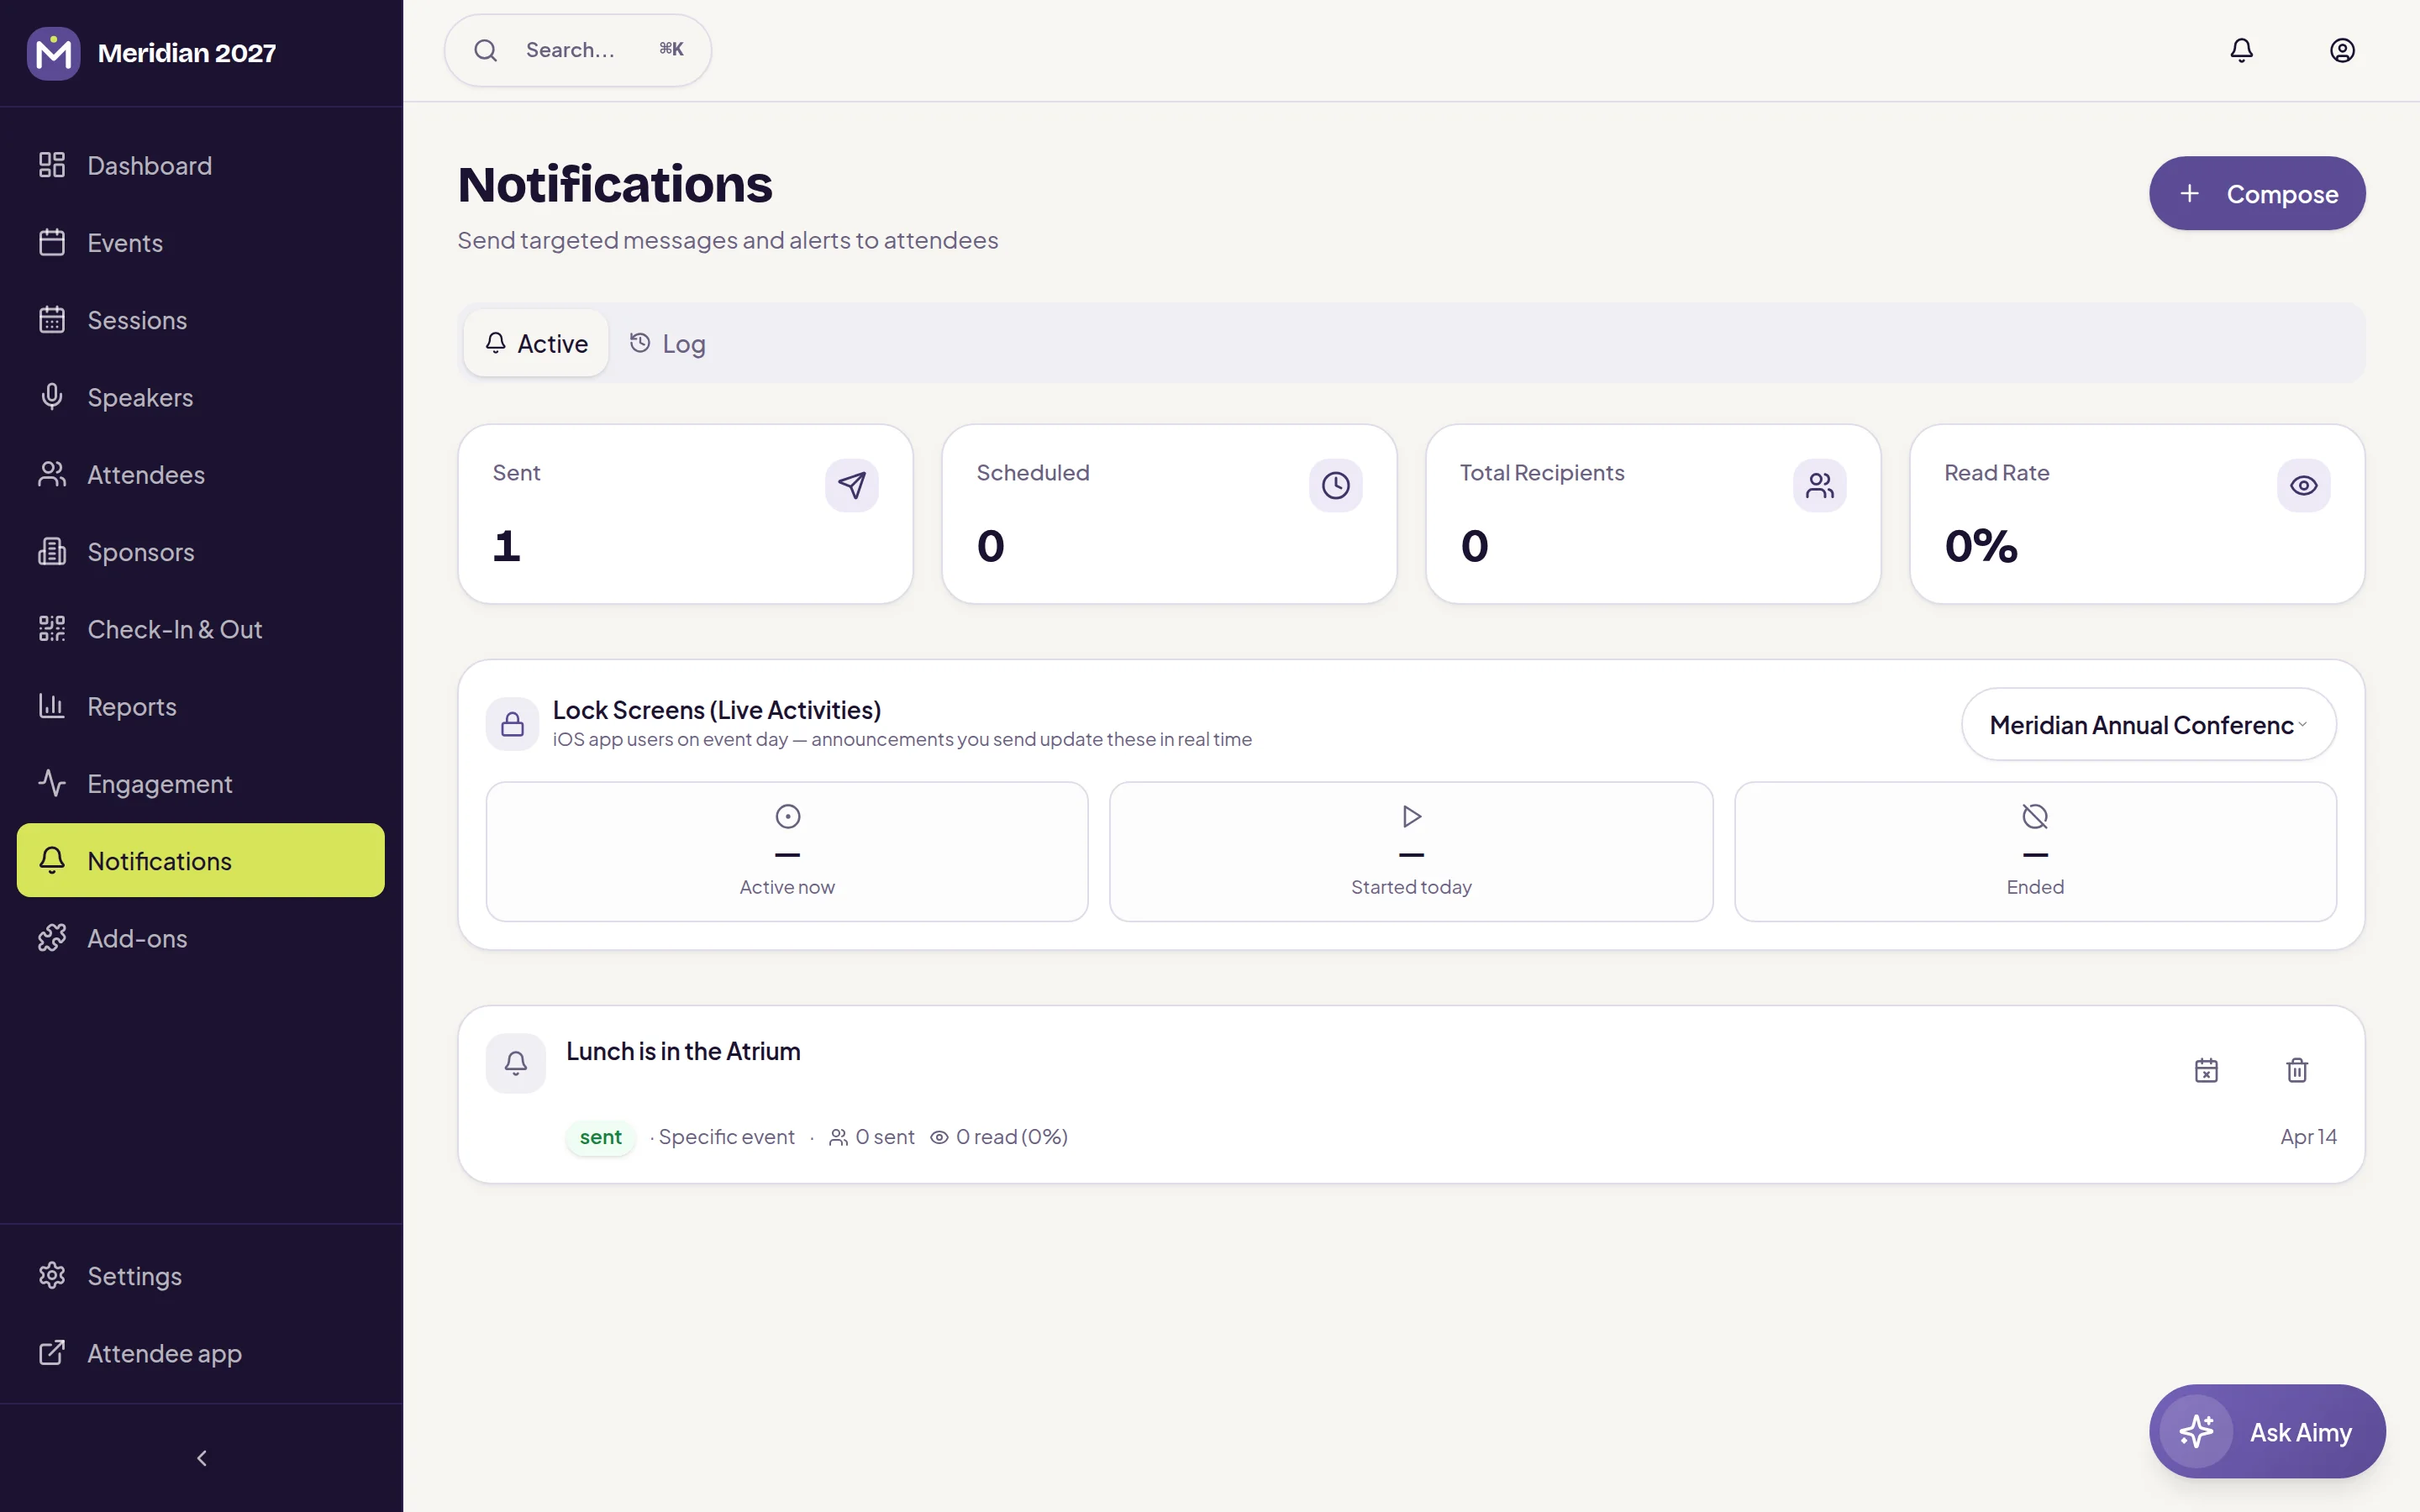Expand the Meridian Annual Conference dropdown
Image resolution: width=2420 pixels, height=1512 pixels.
pos(2148,724)
